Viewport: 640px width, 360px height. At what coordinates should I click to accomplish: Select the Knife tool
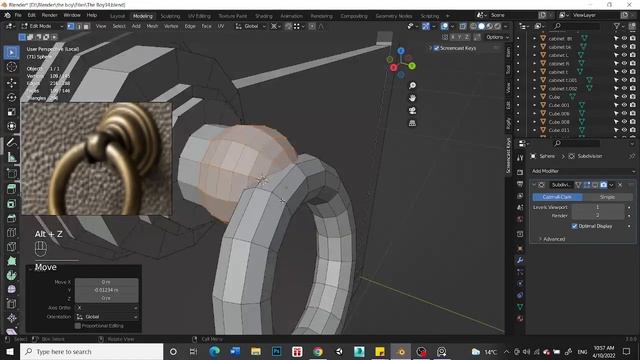11,247
